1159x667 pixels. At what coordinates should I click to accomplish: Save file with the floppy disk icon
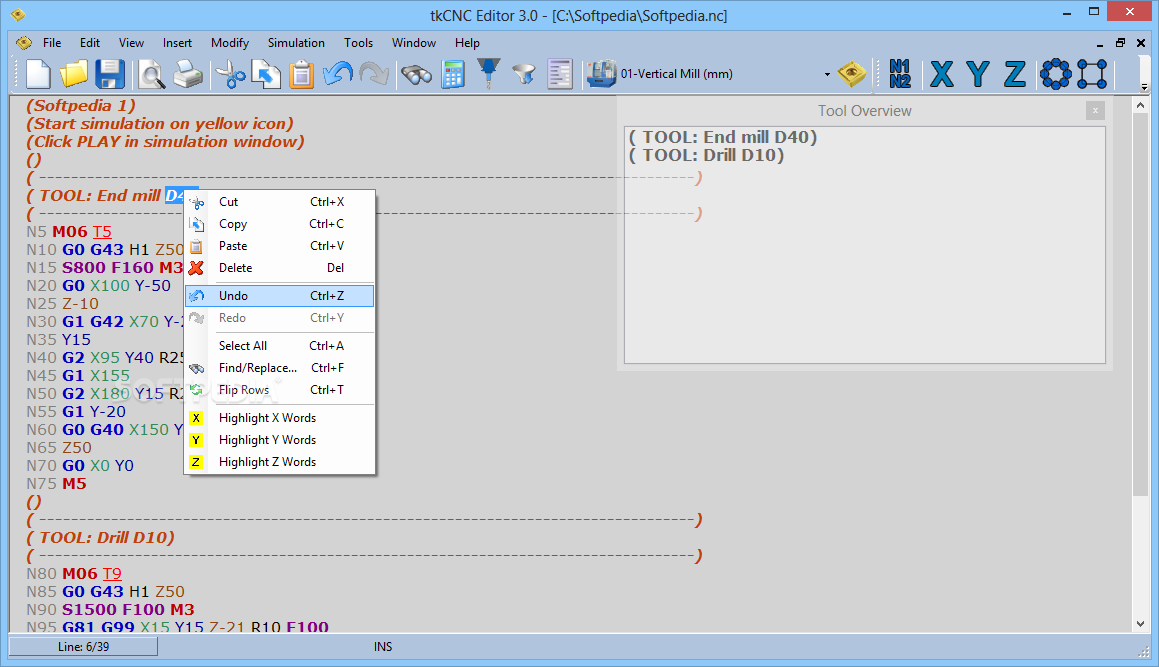coord(109,74)
